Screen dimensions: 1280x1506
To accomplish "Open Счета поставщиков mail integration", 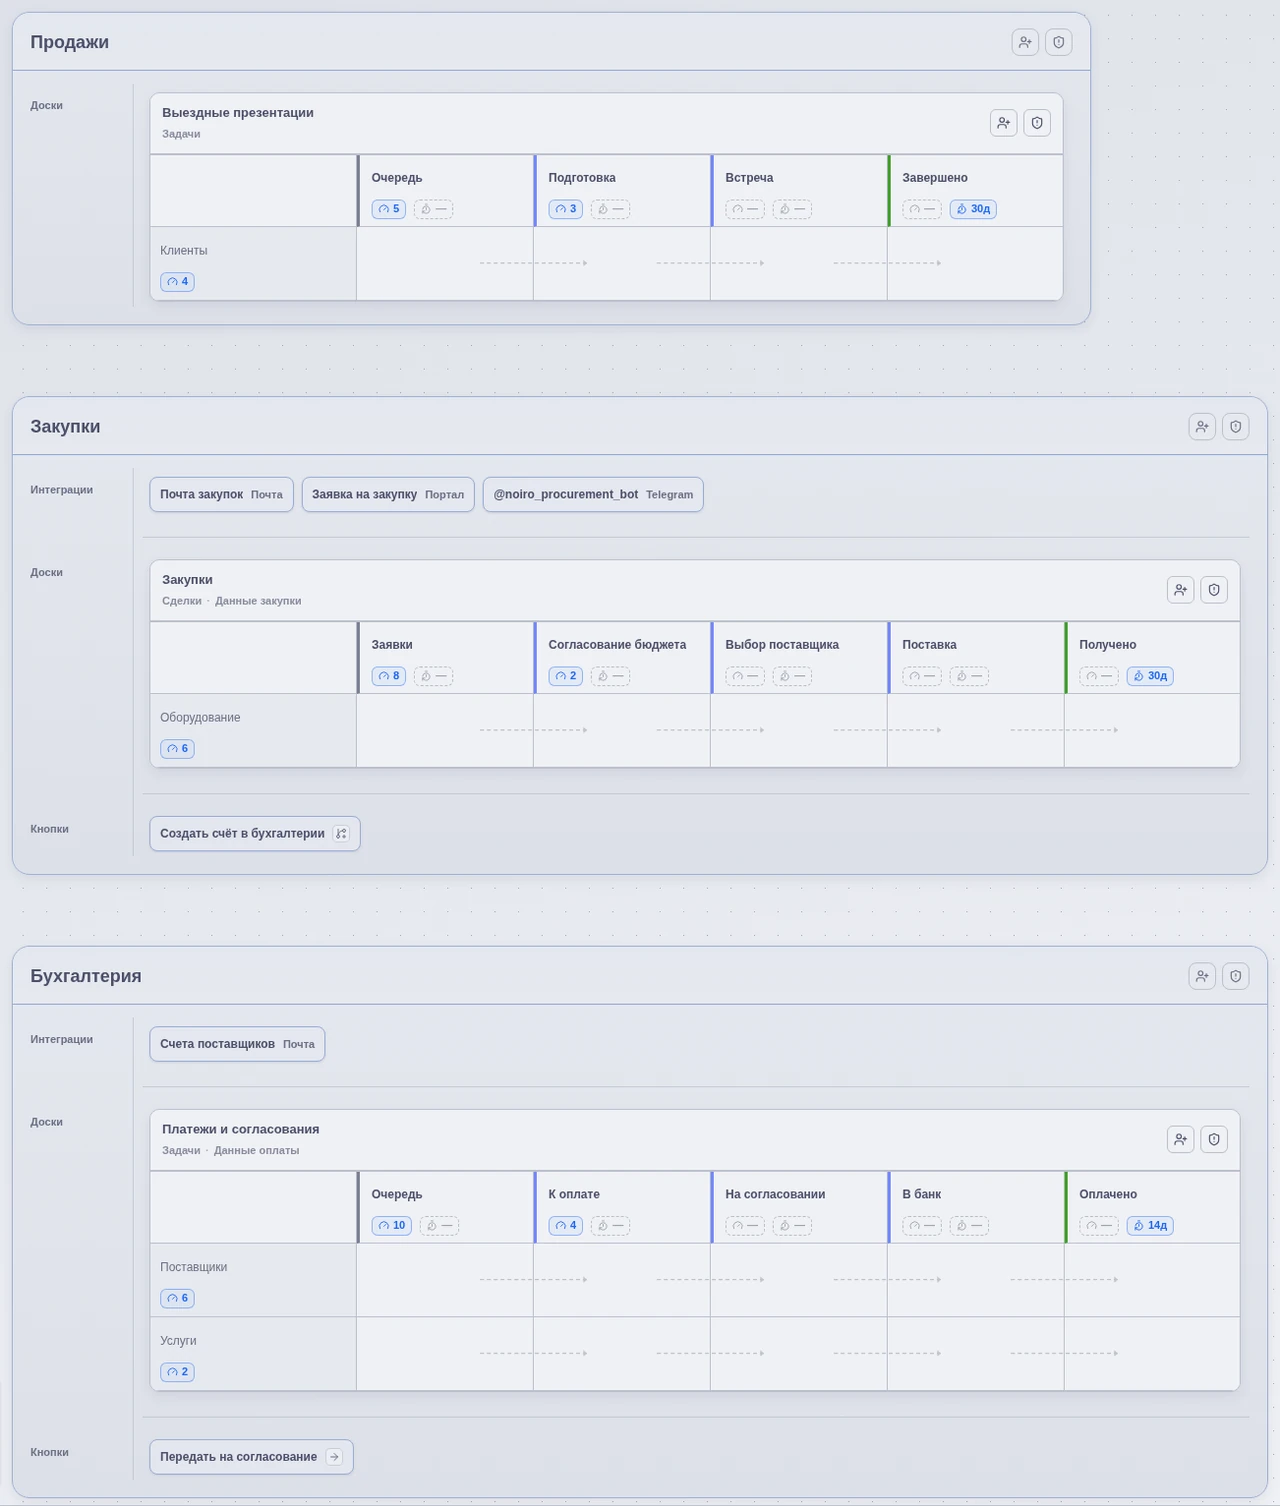I will coord(237,1044).
